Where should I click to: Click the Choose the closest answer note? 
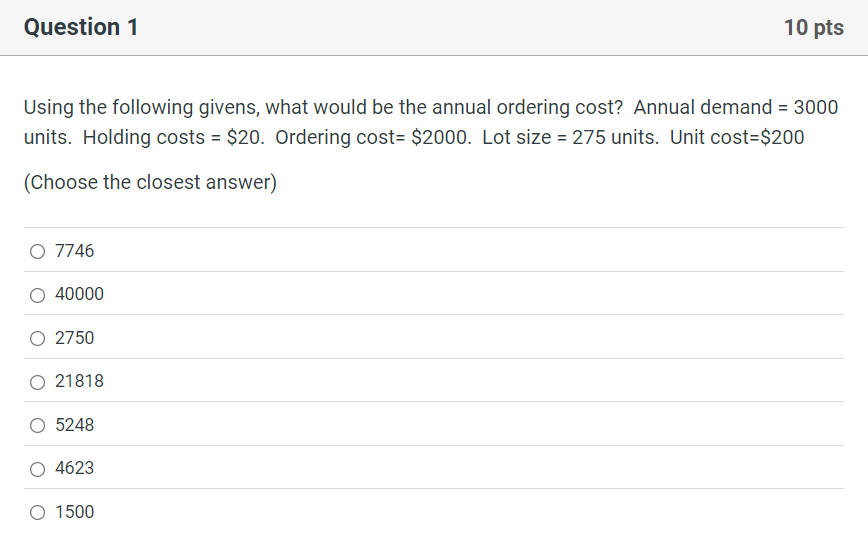pyautogui.click(x=150, y=182)
